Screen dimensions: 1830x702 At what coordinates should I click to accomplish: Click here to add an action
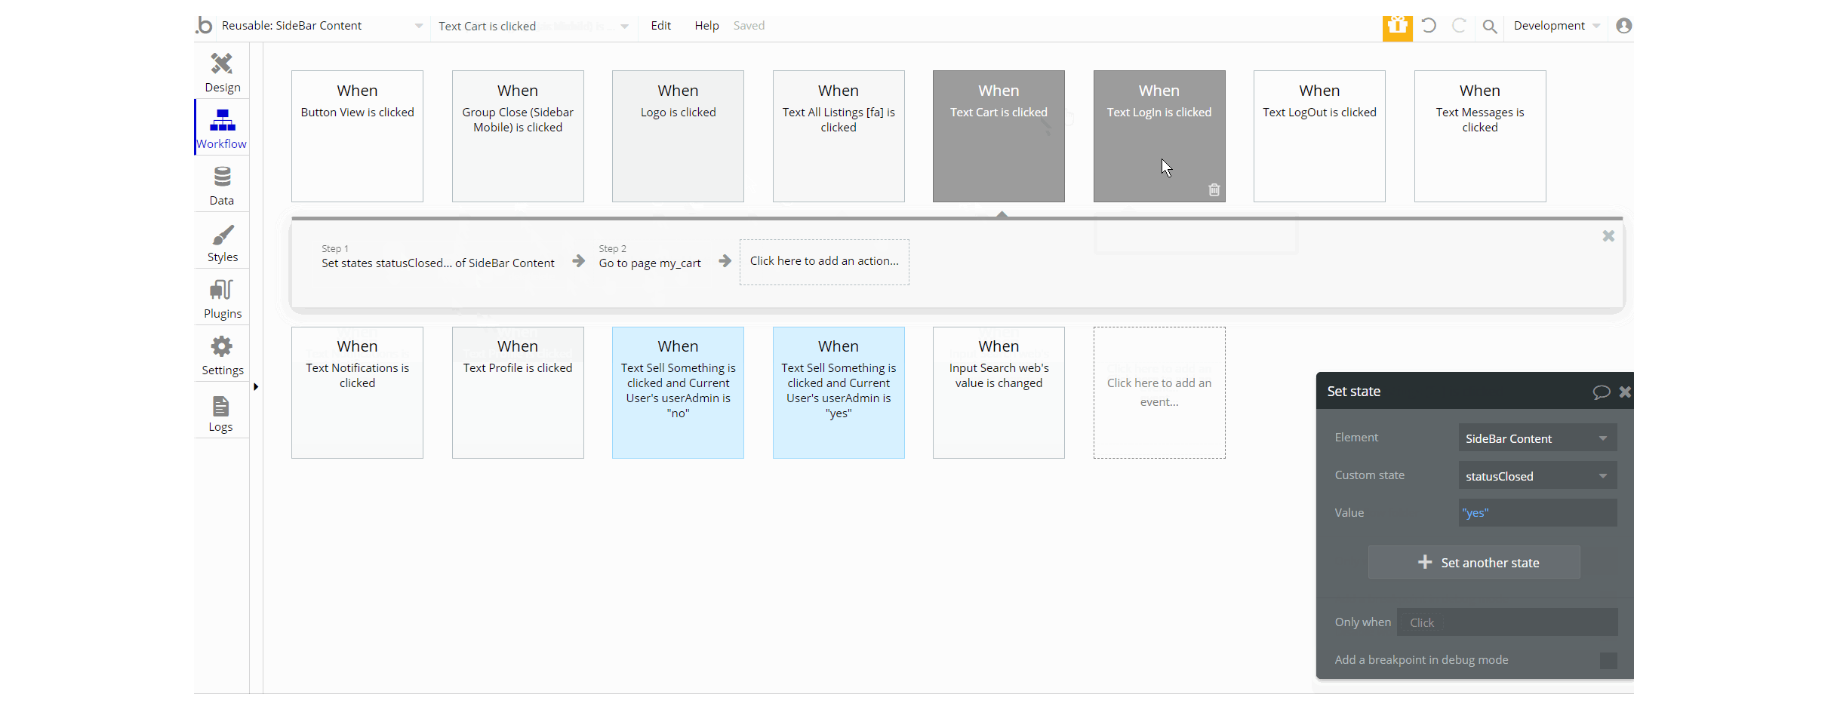click(x=824, y=262)
